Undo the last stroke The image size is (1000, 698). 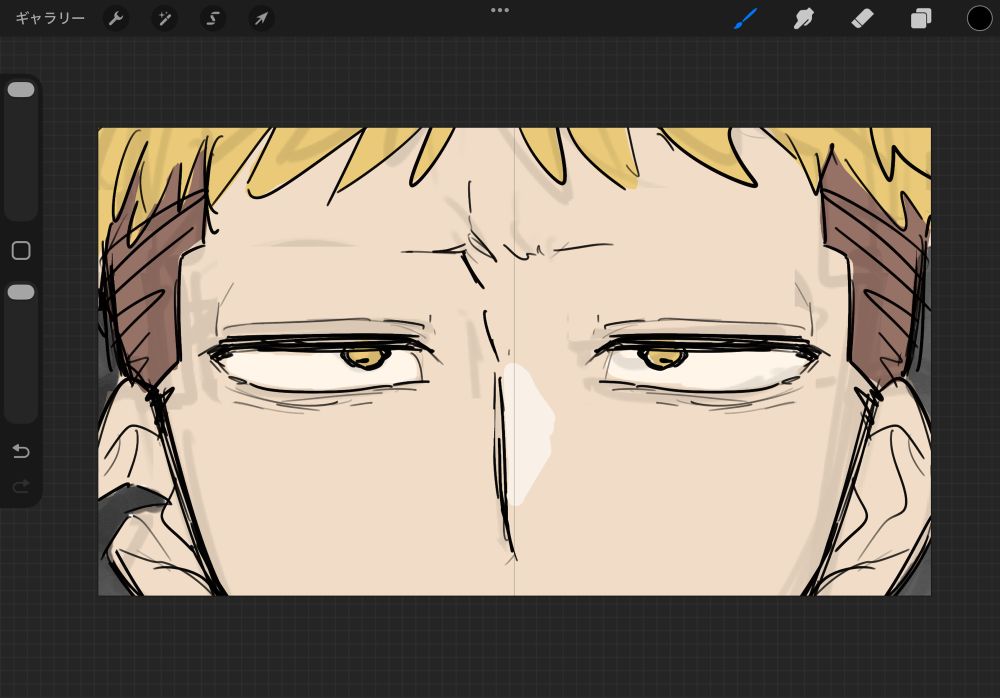click(x=21, y=451)
